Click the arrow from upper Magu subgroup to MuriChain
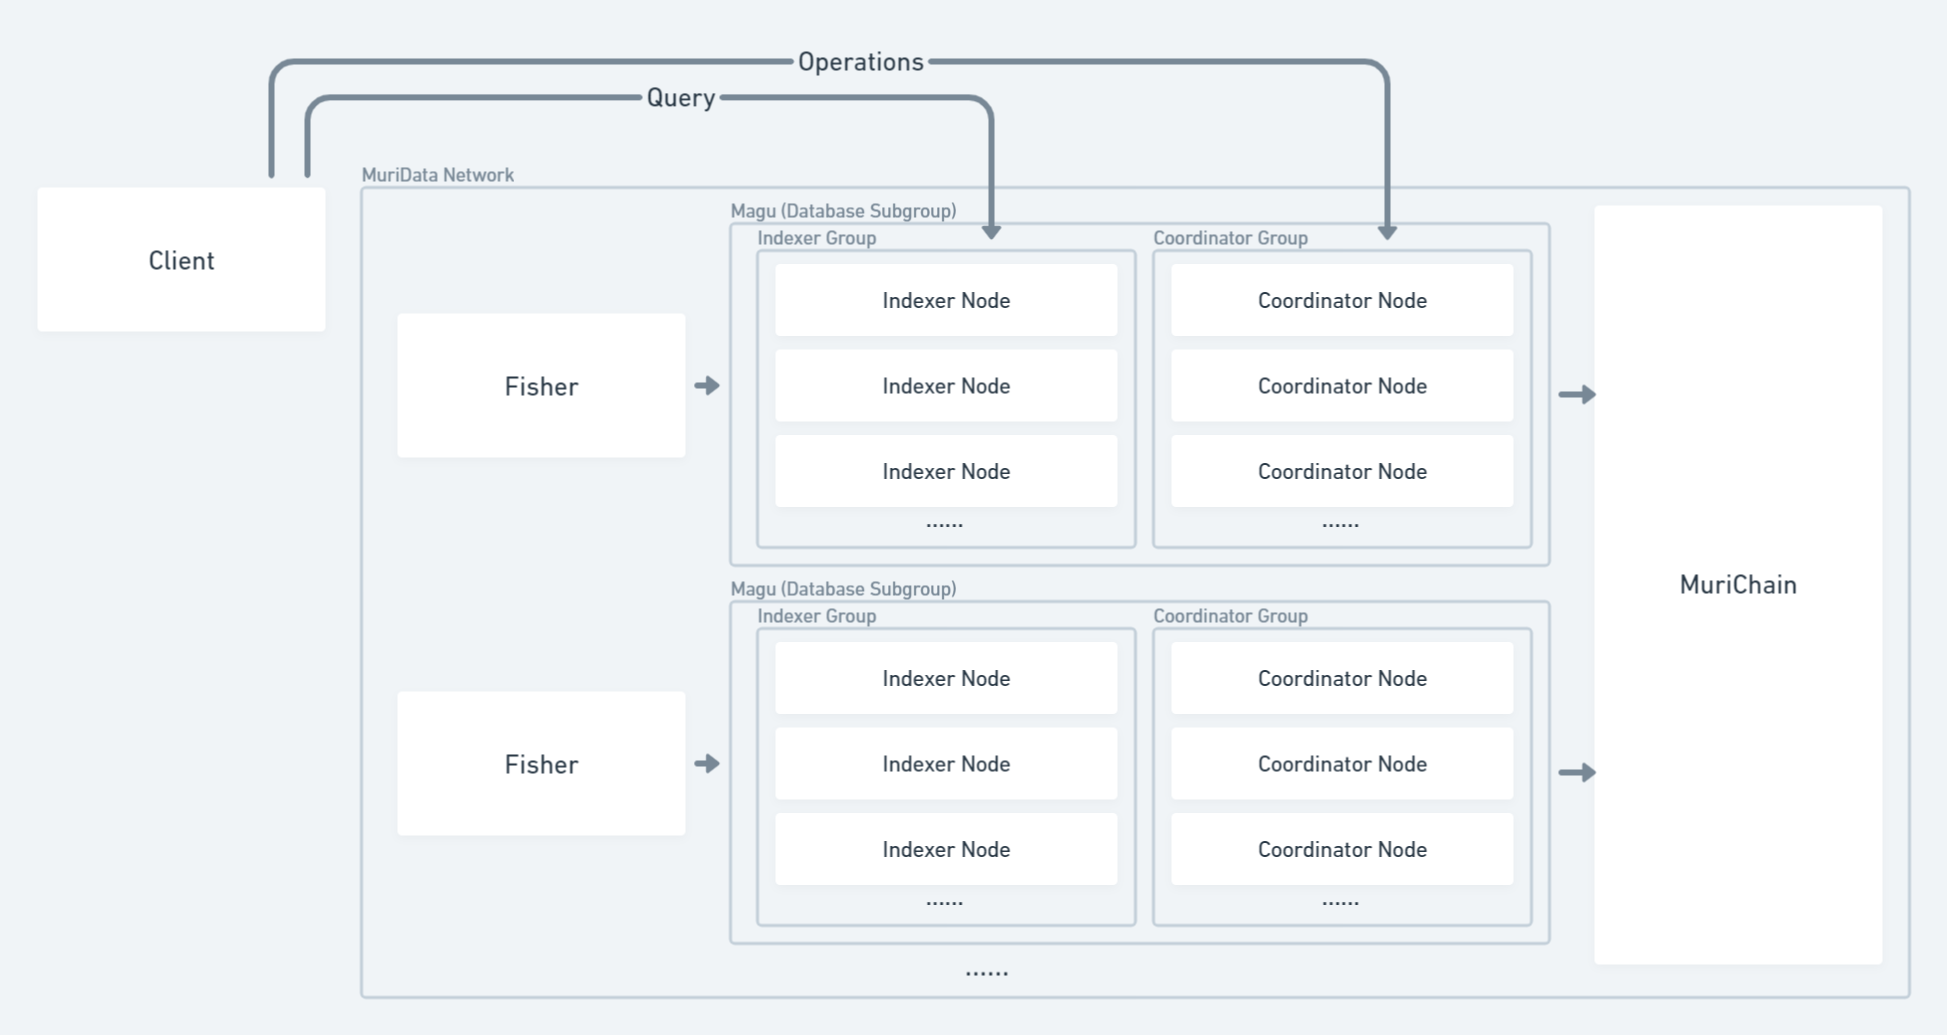The width and height of the screenshot is (1947, 1035). pos(1577,395)
